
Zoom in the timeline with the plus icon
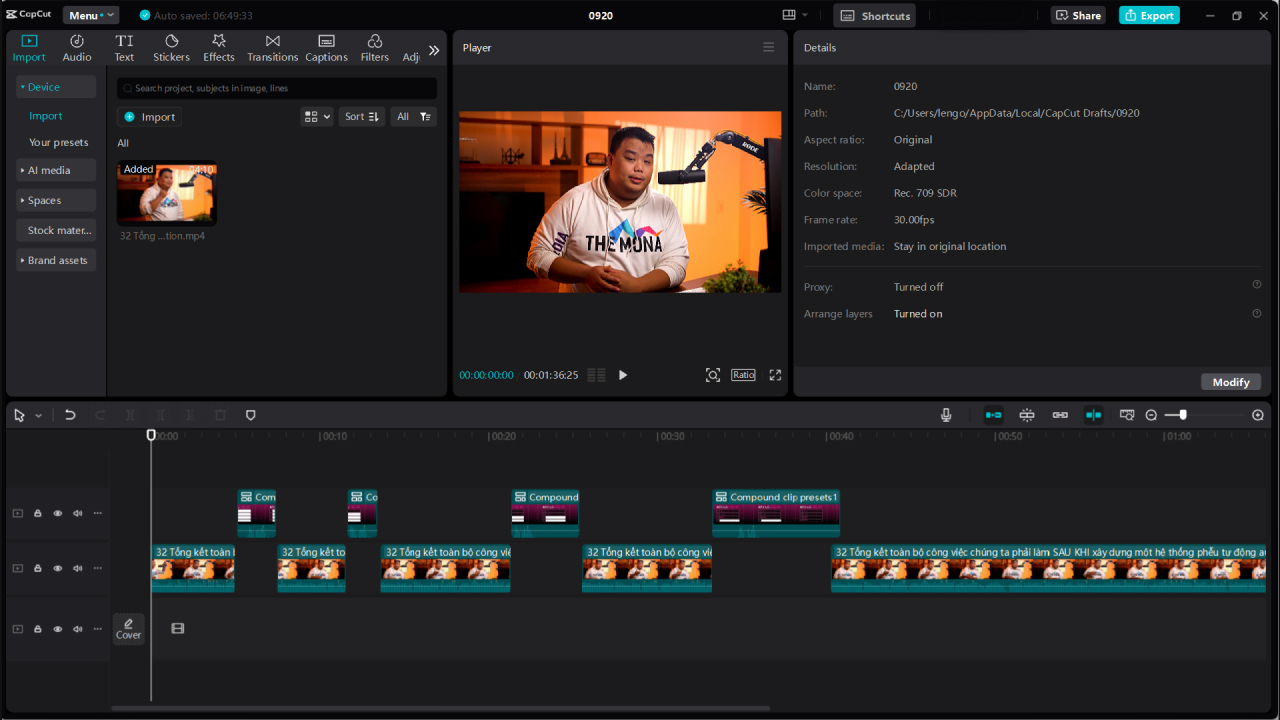1258,415
